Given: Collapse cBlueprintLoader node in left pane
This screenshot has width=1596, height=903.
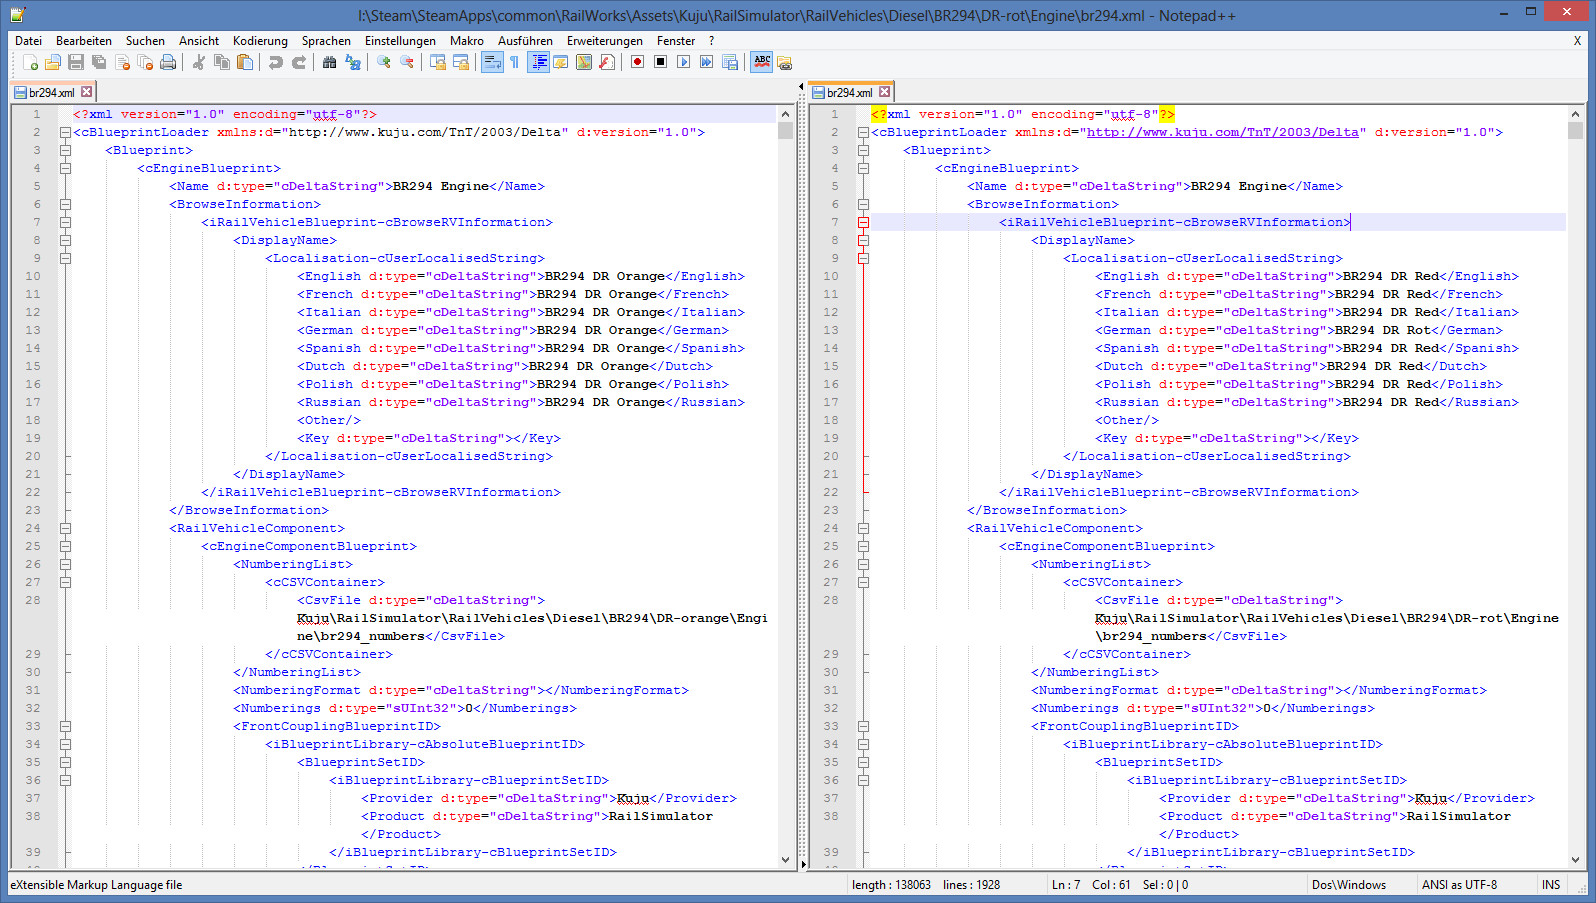Looking at the screenshot, I should (x=65, y=132).
